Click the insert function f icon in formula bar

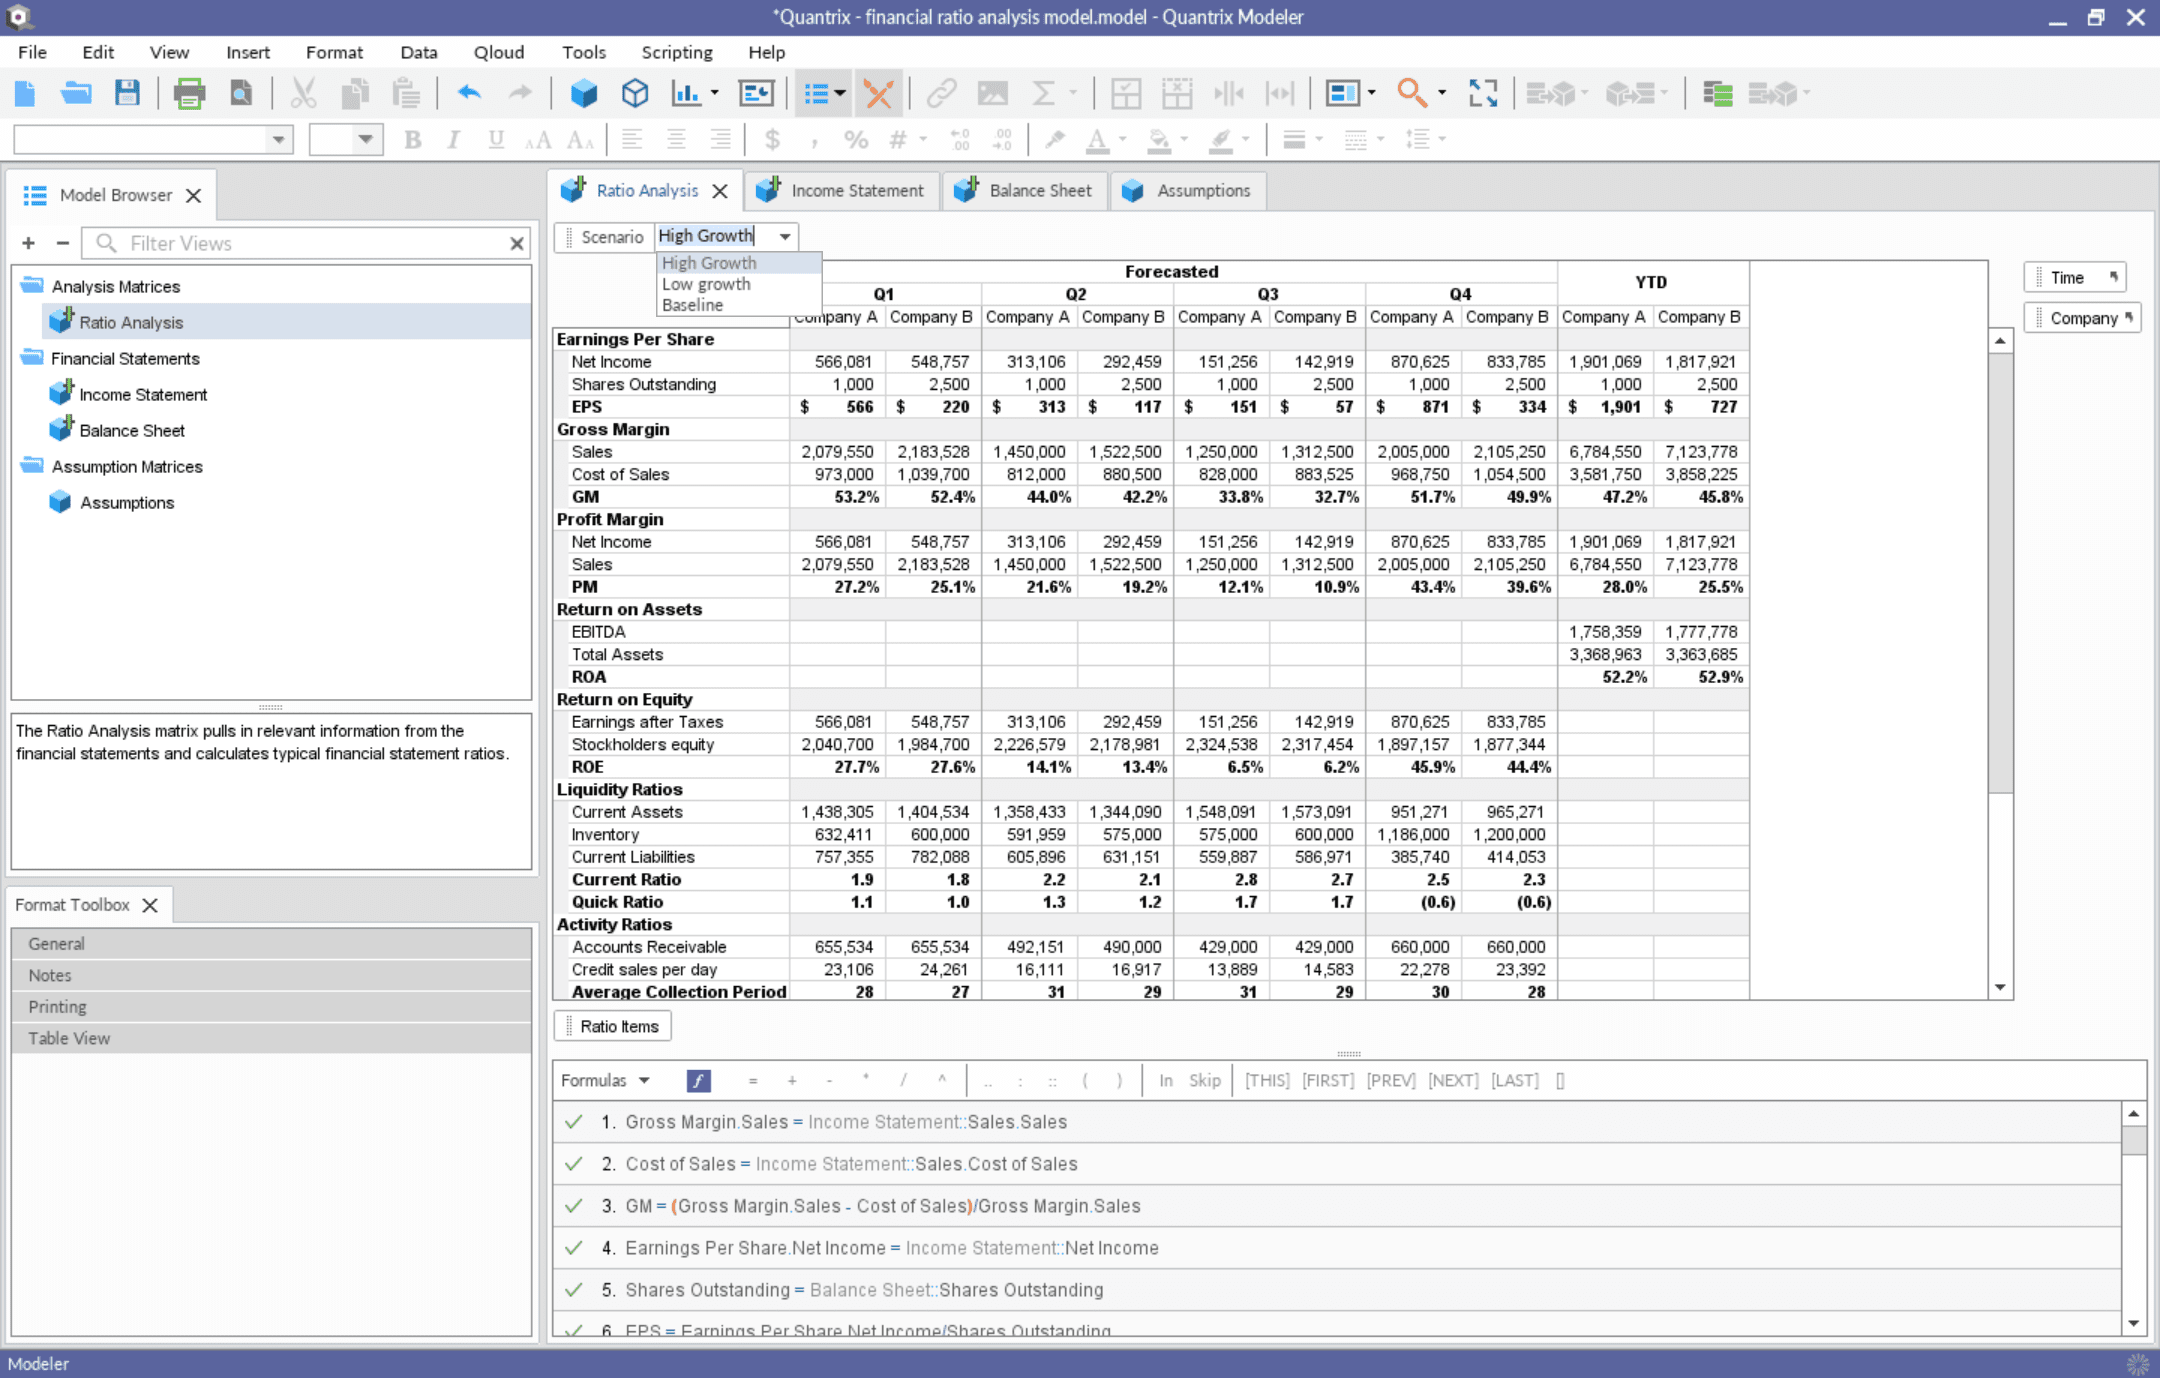pyautogui.click(x=697, y=1081)
